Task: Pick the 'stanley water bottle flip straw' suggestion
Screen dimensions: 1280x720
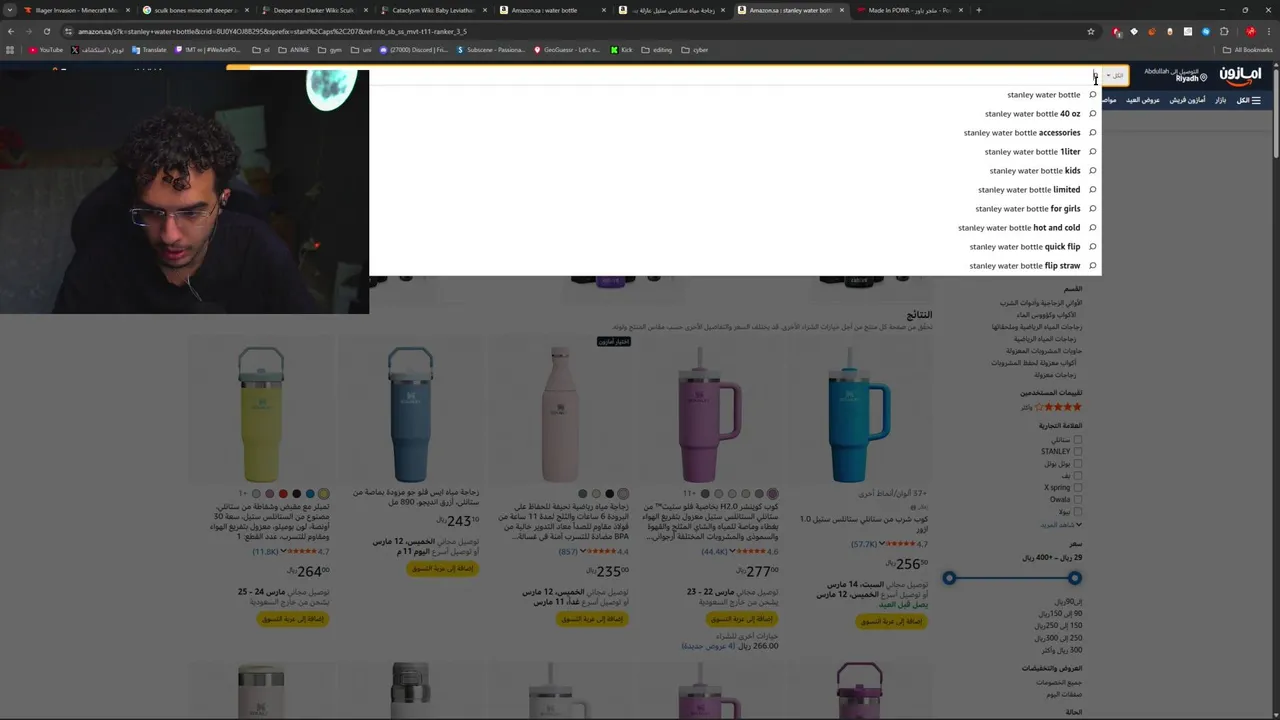Action: 1025,266
